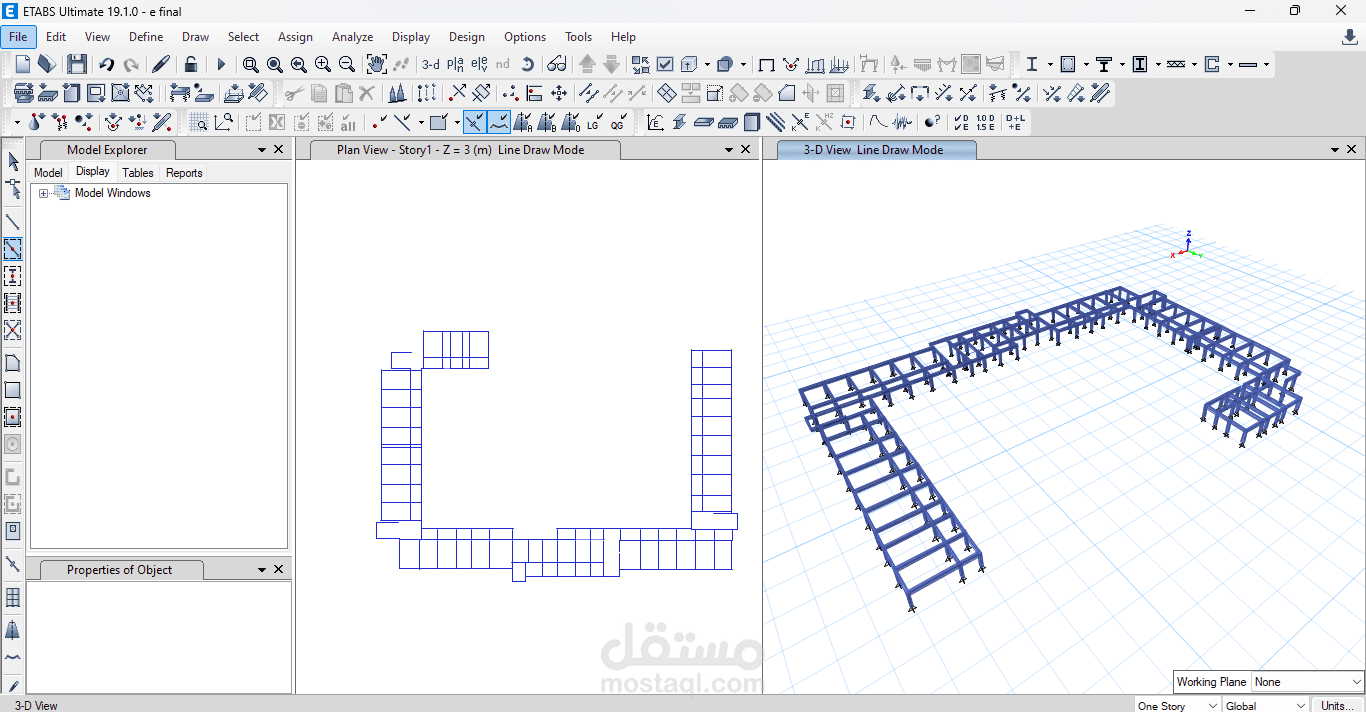
Task: Open 3-D View window dropdown arrow
Action: (1335, 149)
